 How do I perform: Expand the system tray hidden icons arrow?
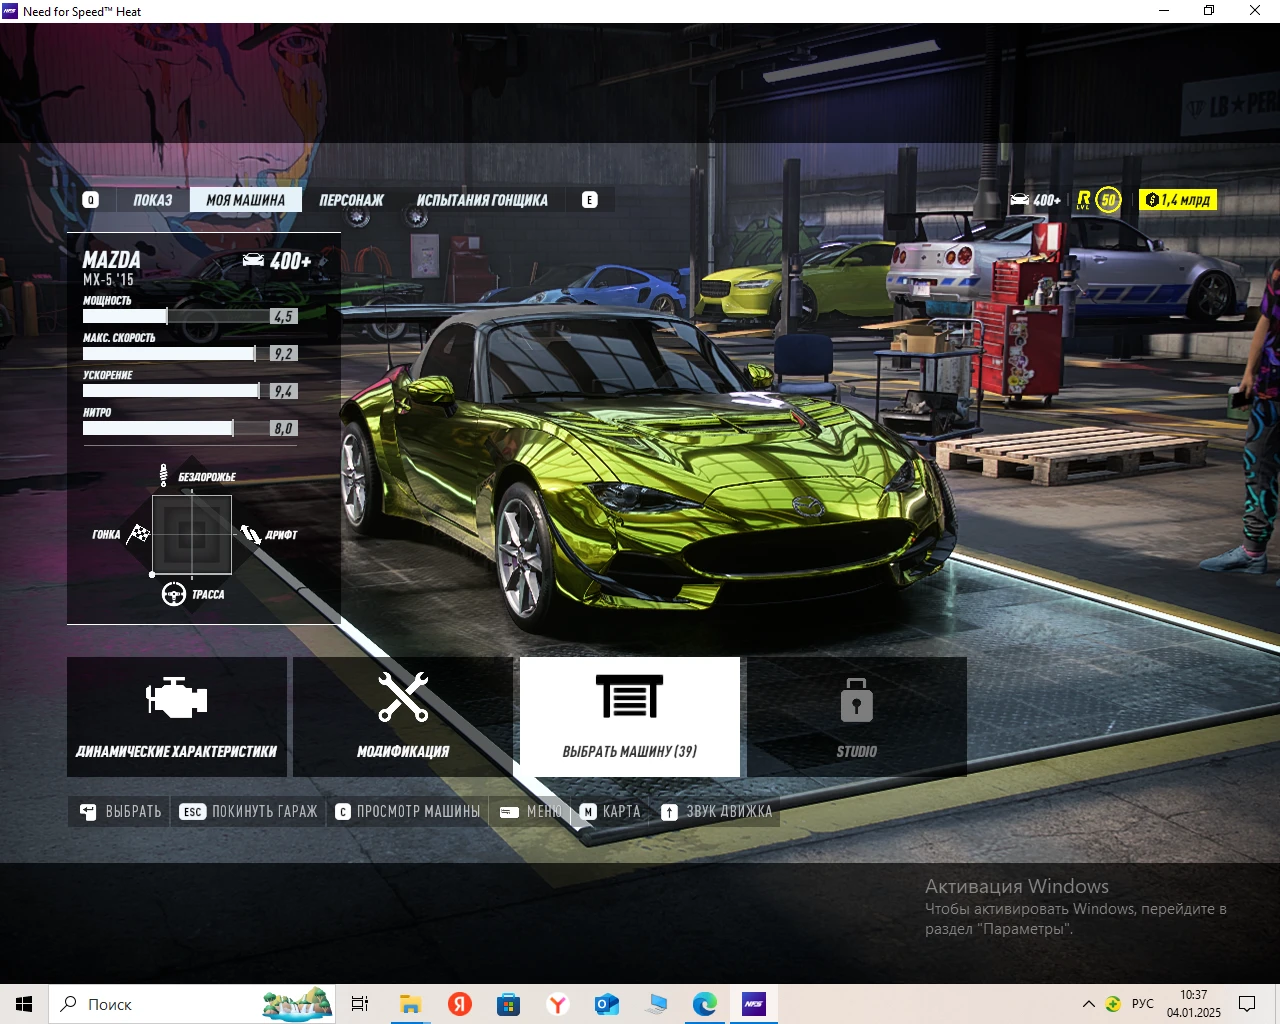click(x=1088, y=1004)
